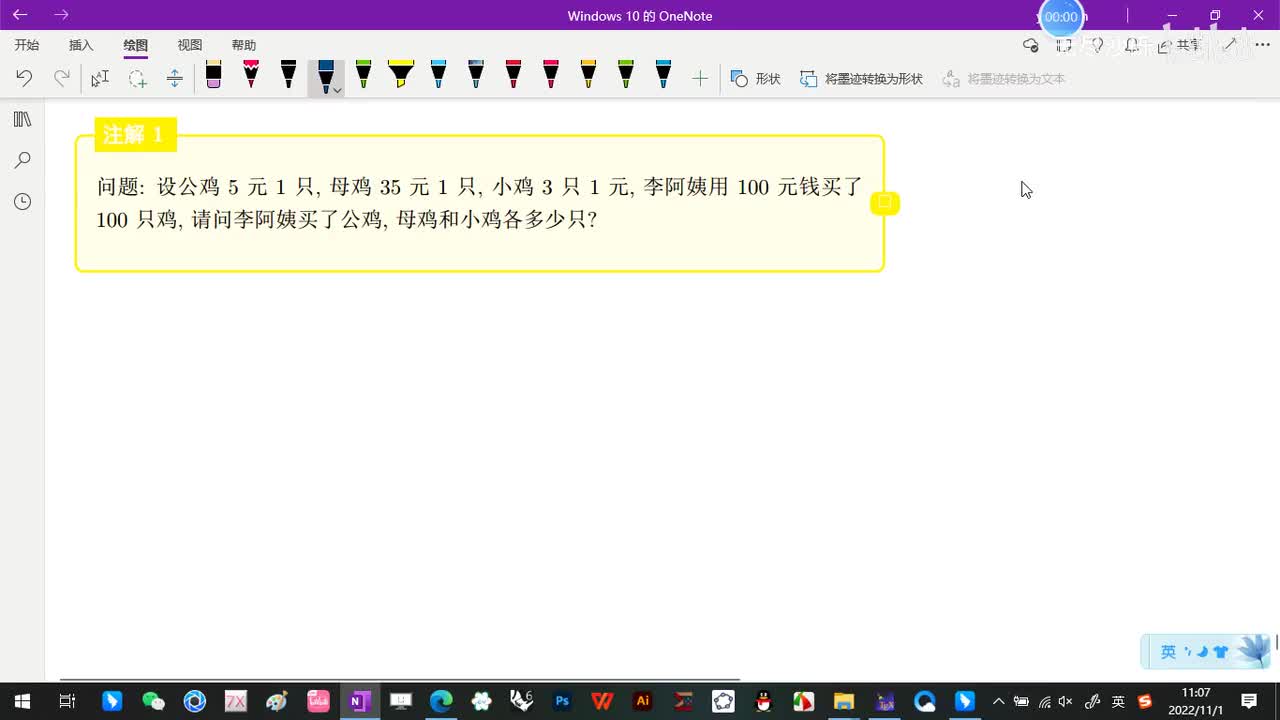Image resolution: width=1280 pixels, height=720 pixels.
Task: Select the yellow highlighter
Action: (x=401, y=75)
